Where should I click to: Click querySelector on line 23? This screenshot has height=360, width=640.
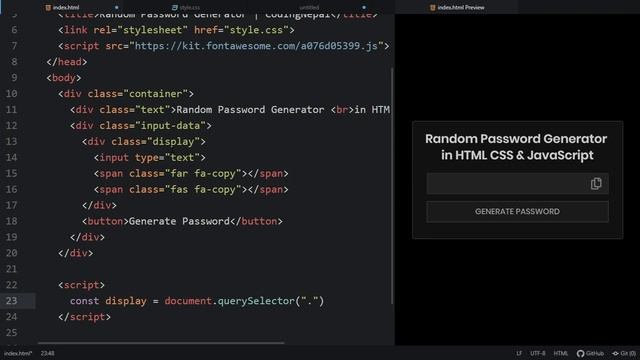(x=256, y=301)
